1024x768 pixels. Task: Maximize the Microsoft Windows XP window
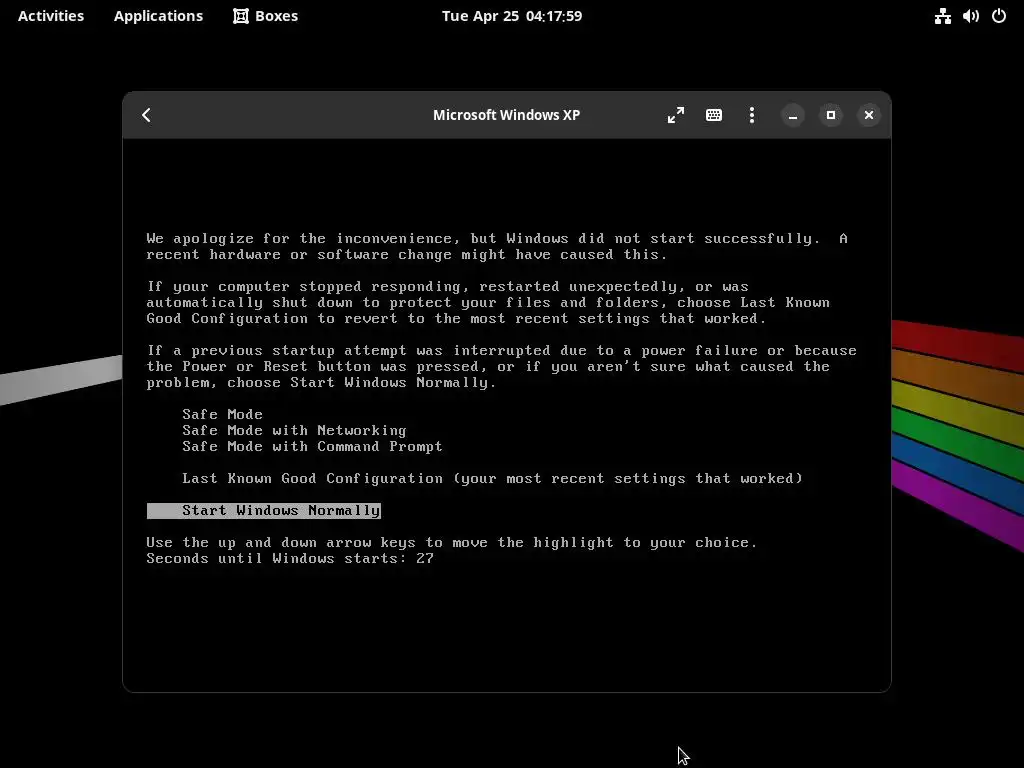(x=831, y=116)
